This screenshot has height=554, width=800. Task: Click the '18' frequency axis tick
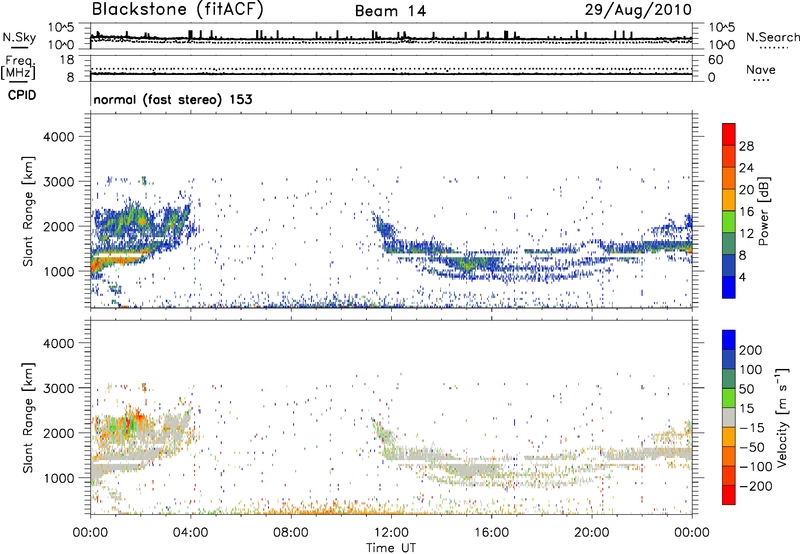(67, 60)
